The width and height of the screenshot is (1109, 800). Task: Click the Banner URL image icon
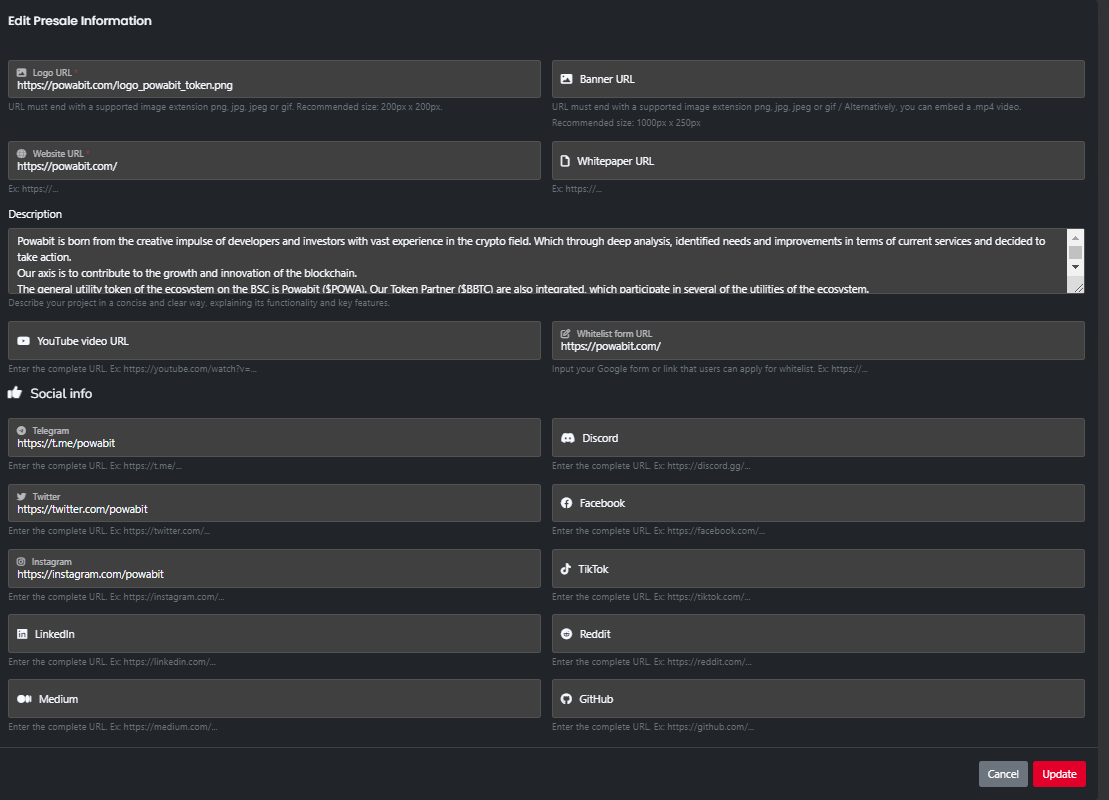click(x=567, y=79)
